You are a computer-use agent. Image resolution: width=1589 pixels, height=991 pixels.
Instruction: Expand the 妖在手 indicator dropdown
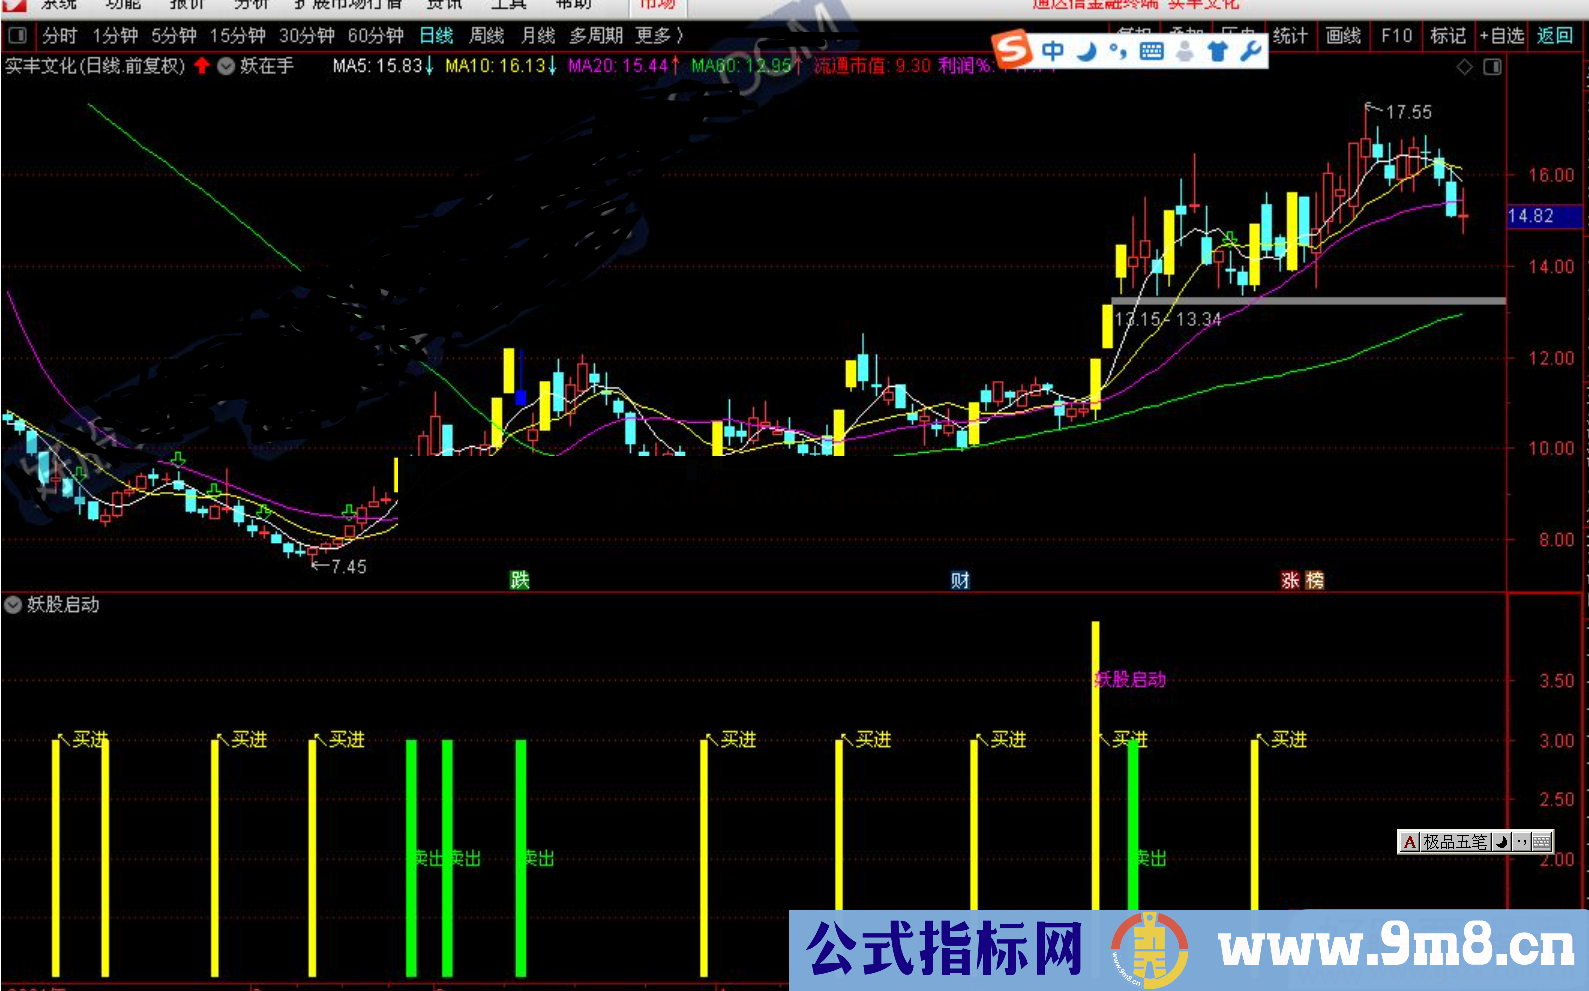[226, 66]
